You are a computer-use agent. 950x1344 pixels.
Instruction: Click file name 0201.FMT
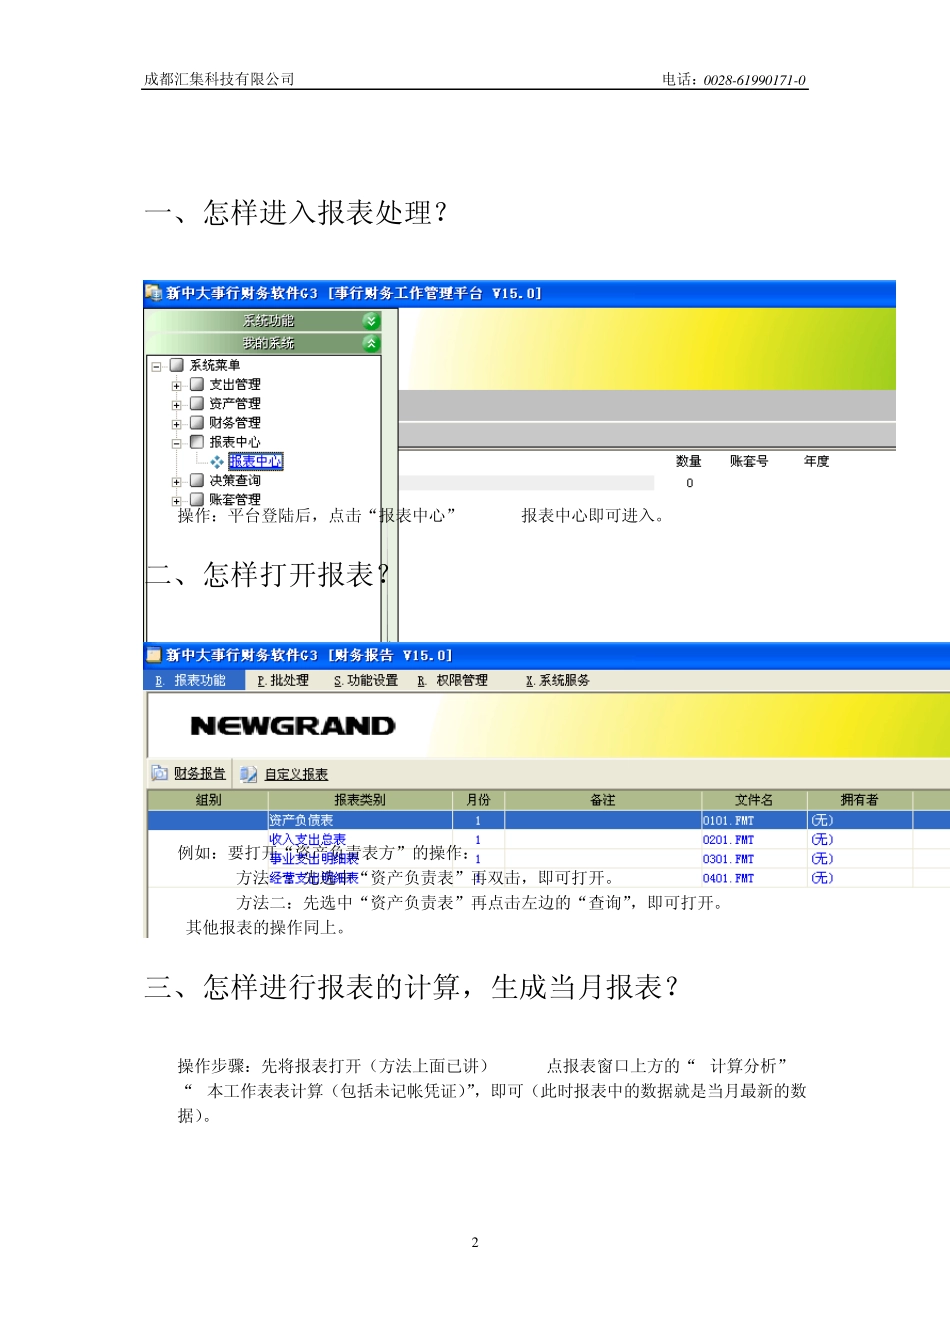click(728, 840)
